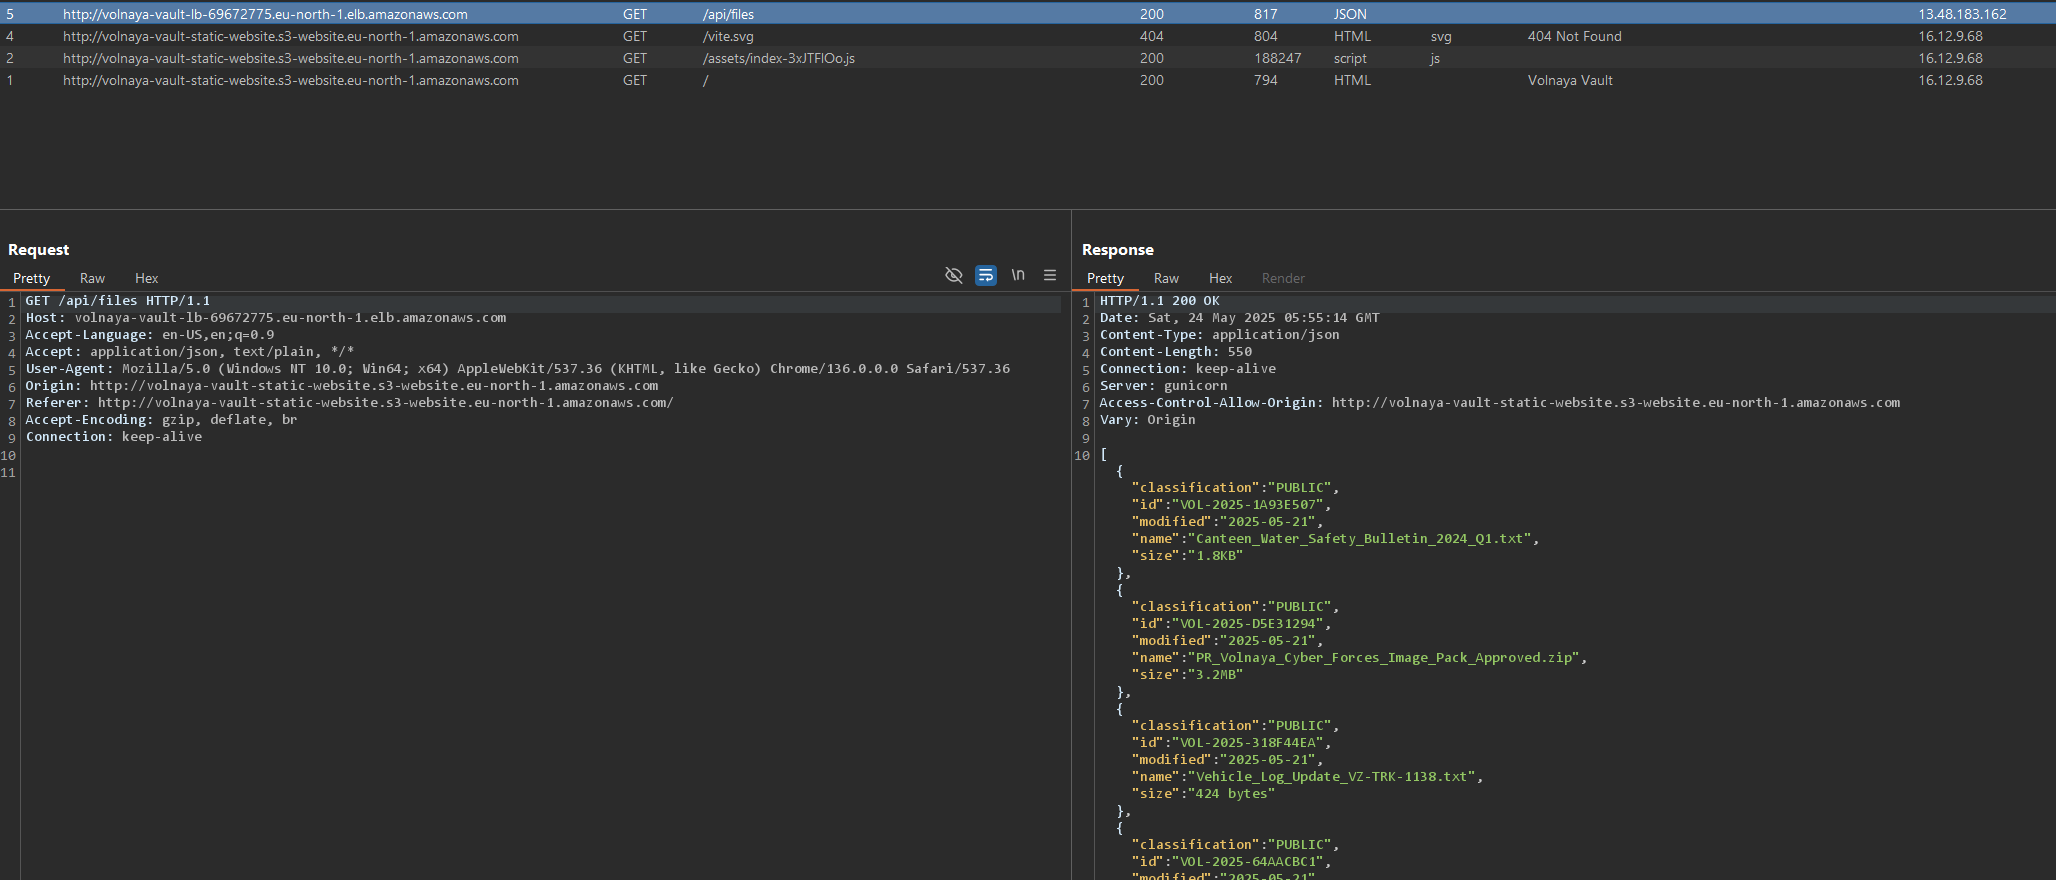
Task: Select history row 5 with /api/files
Action: click(1028, 14)
